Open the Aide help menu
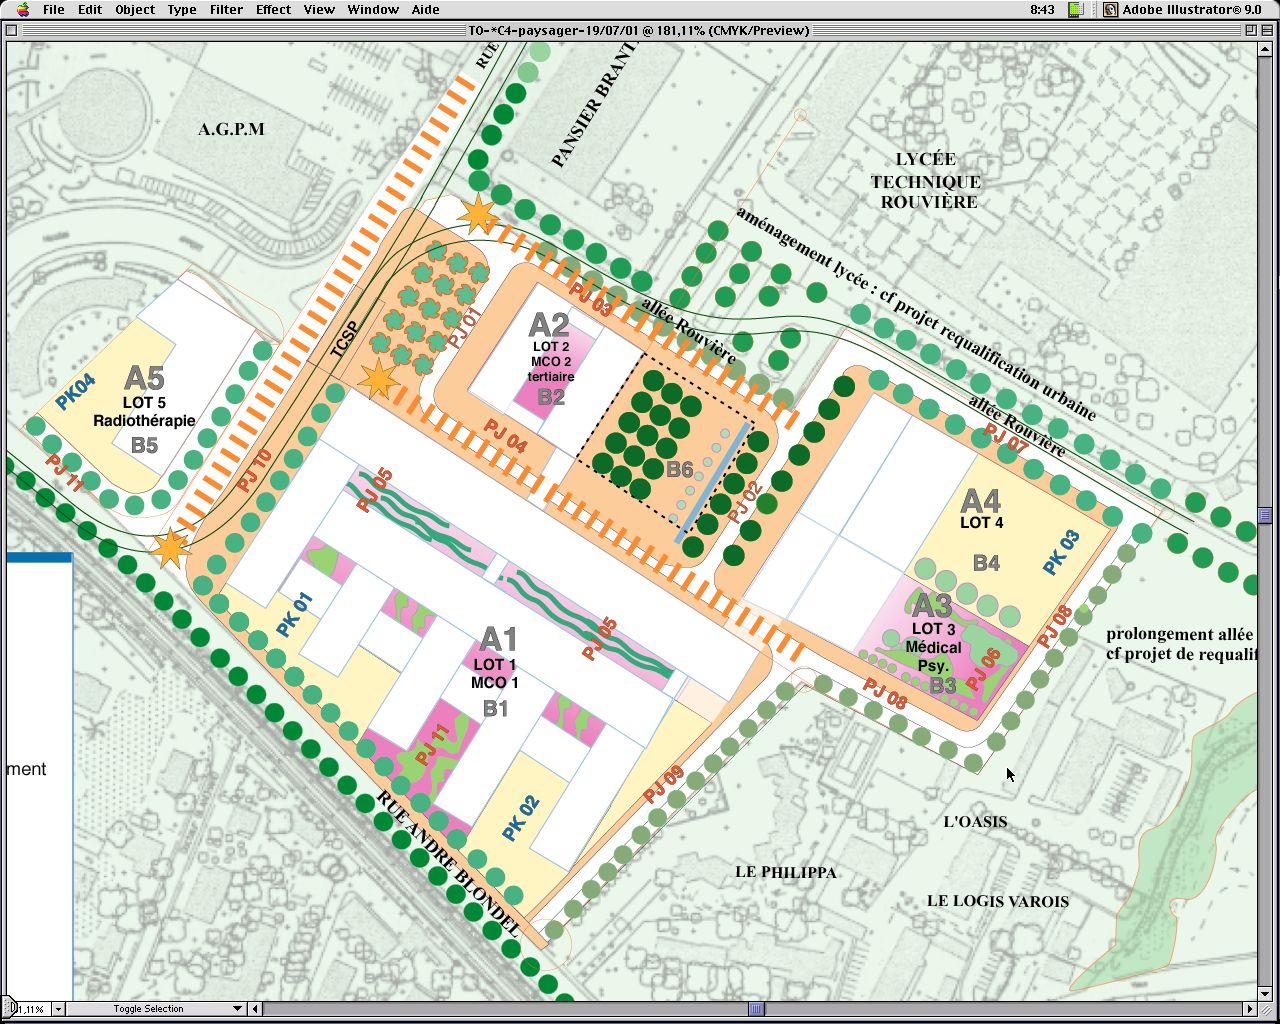The width and height of the screenshot is (1280, 1024). 425,9
